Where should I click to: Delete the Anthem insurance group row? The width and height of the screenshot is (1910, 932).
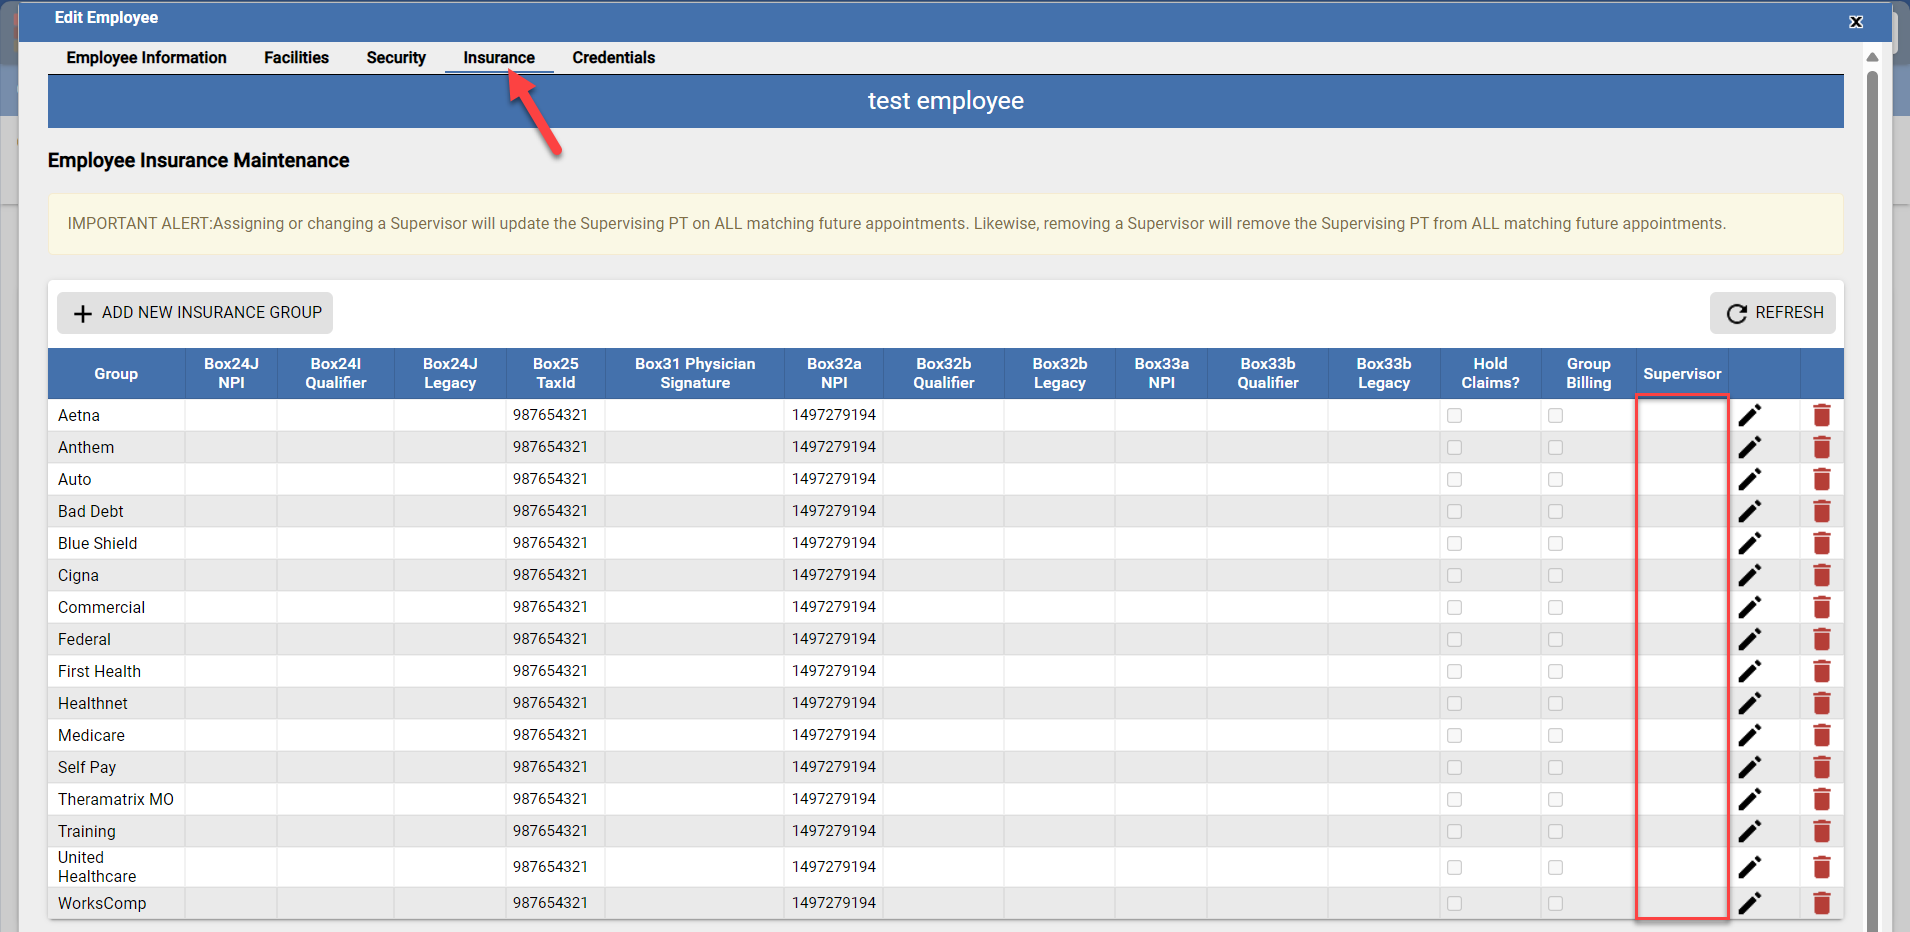1821,447
